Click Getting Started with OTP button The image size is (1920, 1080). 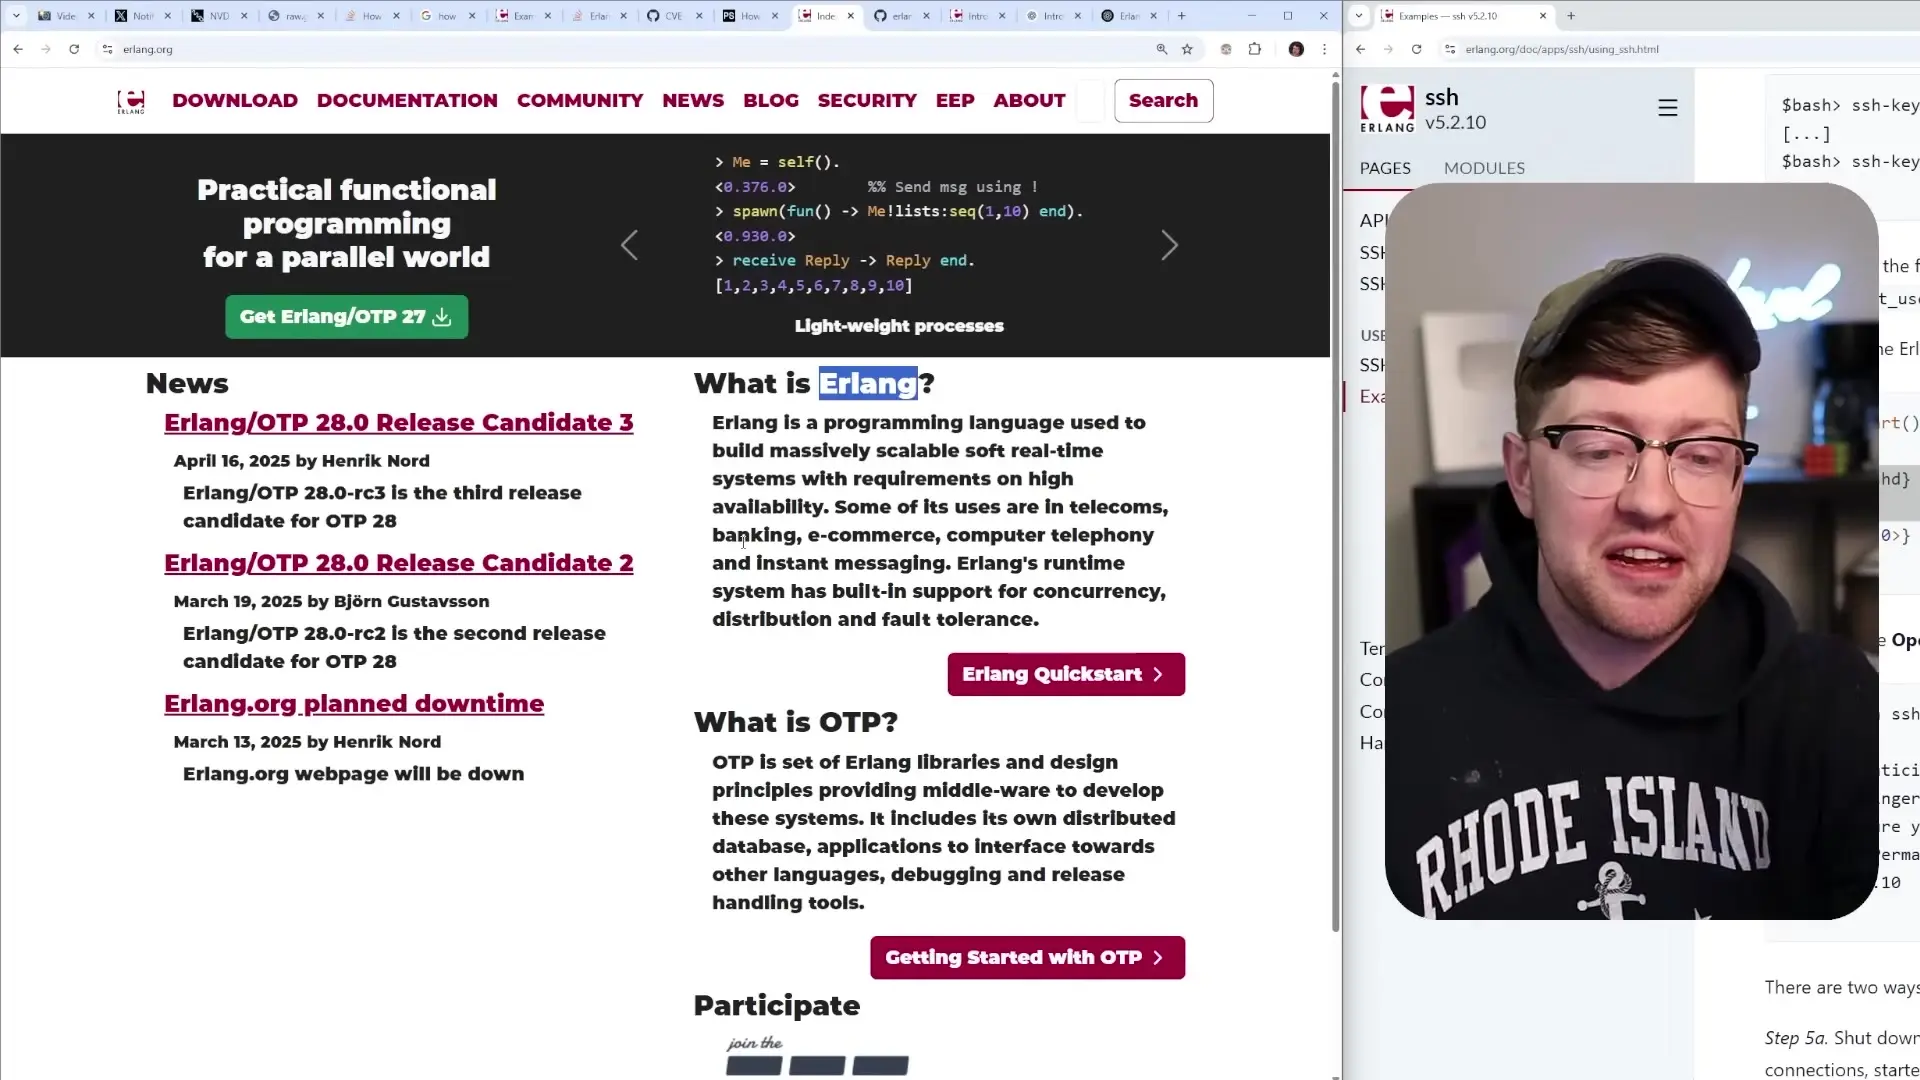click(x=1027, y=957)
